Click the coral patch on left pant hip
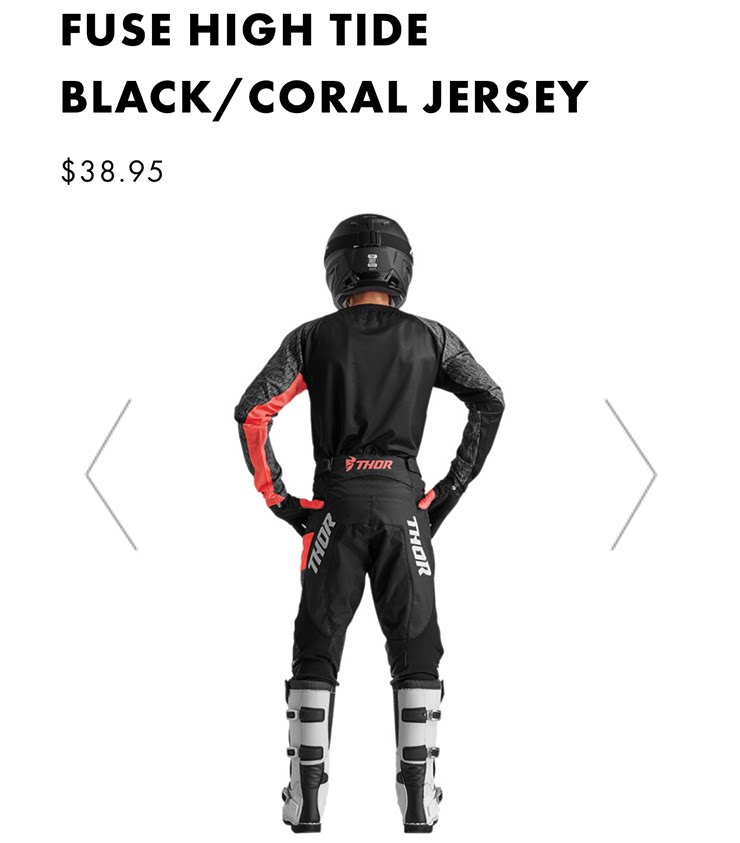Image resolution: width=740 pixels, height=843 pixels. [307, 551]
